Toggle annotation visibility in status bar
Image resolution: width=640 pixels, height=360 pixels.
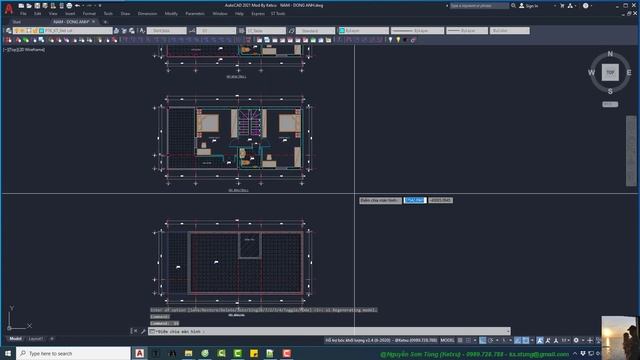click(x=540, y=340)
